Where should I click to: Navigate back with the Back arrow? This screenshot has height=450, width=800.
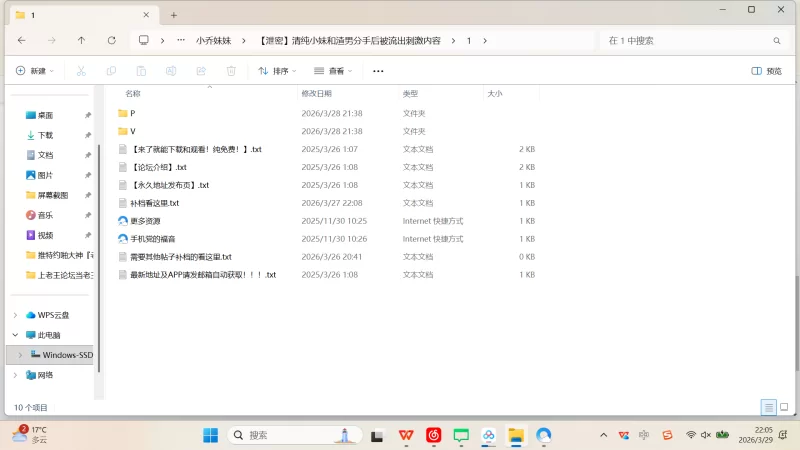point(22,40)
